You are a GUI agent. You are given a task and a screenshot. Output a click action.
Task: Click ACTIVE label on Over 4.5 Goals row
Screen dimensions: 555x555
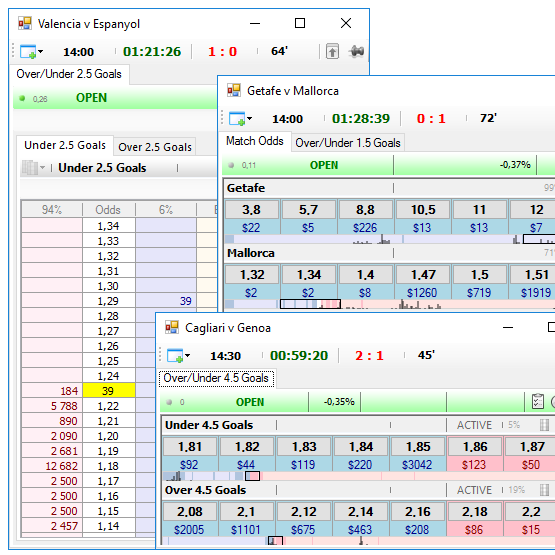click(474, 490)
